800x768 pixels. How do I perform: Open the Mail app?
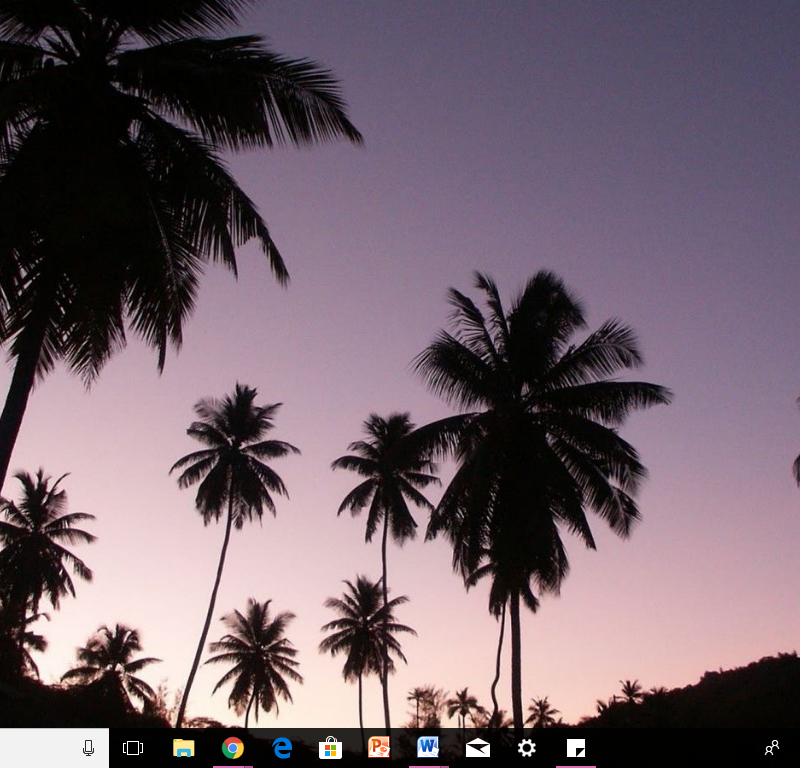pos(478,748)
